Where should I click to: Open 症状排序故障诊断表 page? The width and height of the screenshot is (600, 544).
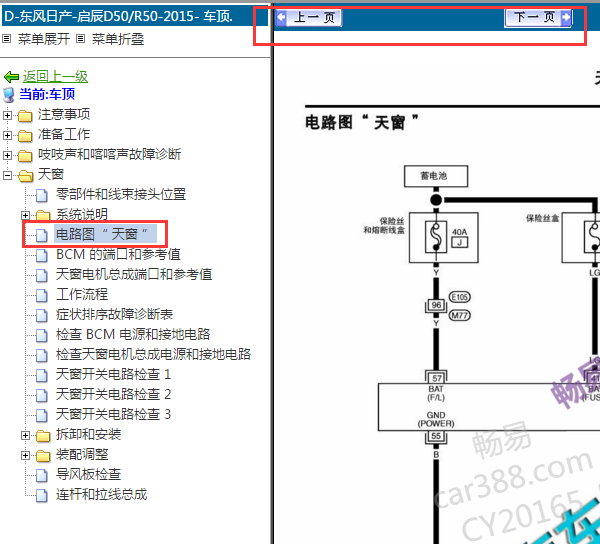tap(114, 314)
